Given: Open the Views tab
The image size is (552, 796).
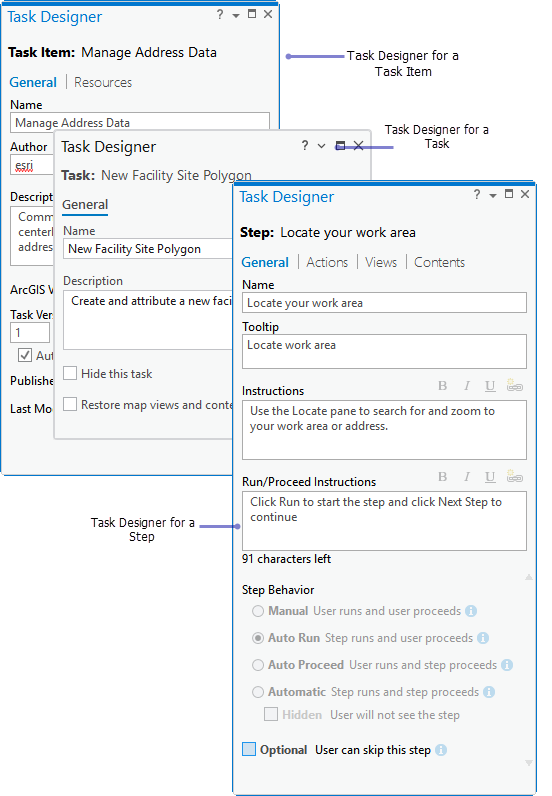Looking at the screenshot, I should [x=381, y=262].
